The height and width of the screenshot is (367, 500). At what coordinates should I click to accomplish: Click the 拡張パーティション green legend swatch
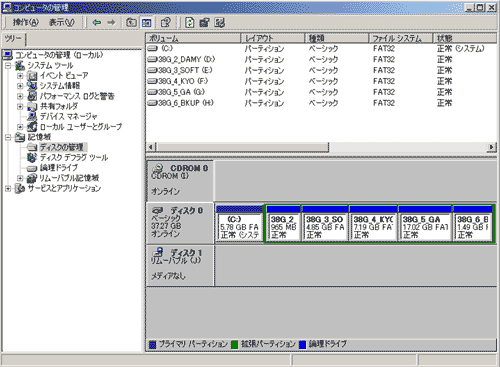pyautogui.click(x=234, y=344)
